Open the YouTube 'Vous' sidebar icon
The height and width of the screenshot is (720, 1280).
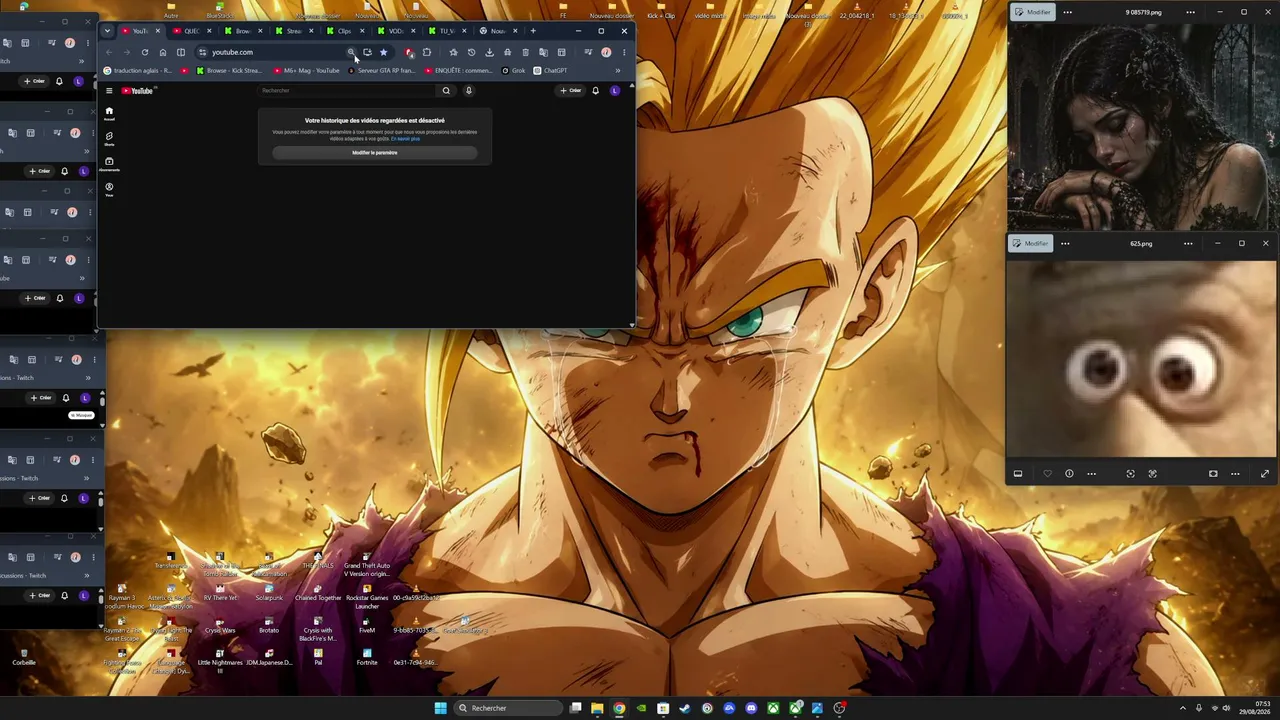pyautogui.click(x=109, y=188)
